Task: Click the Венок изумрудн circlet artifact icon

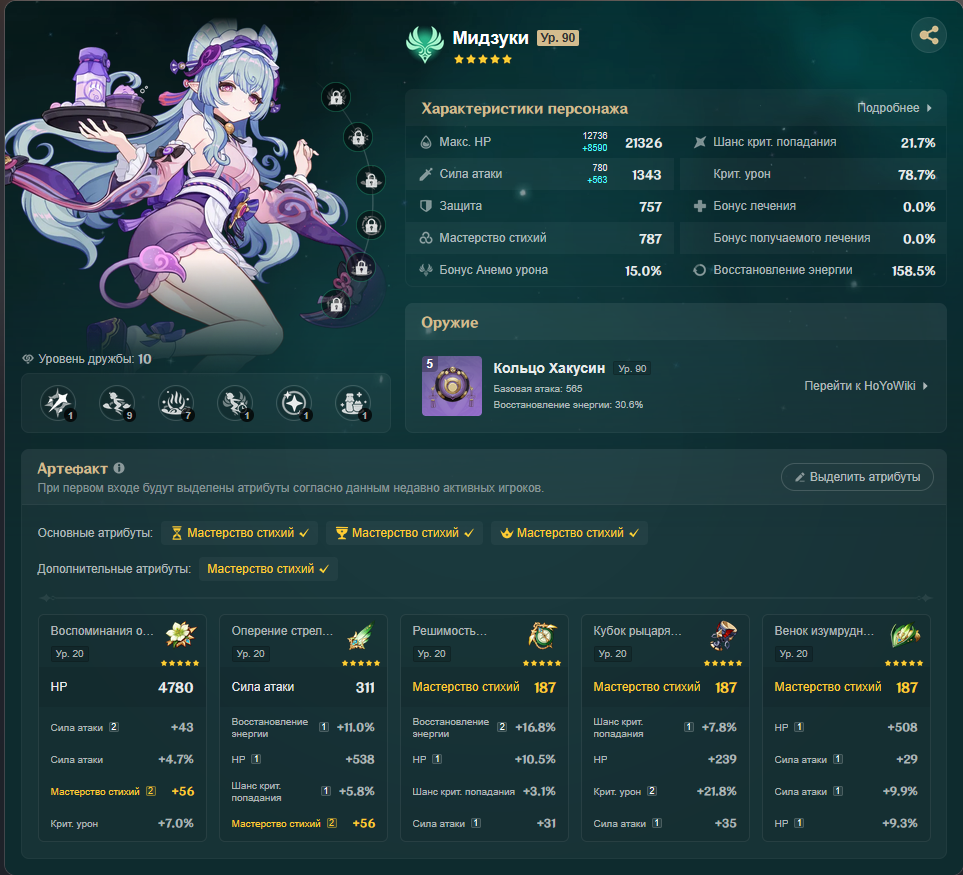Action: tap(905, 635)
